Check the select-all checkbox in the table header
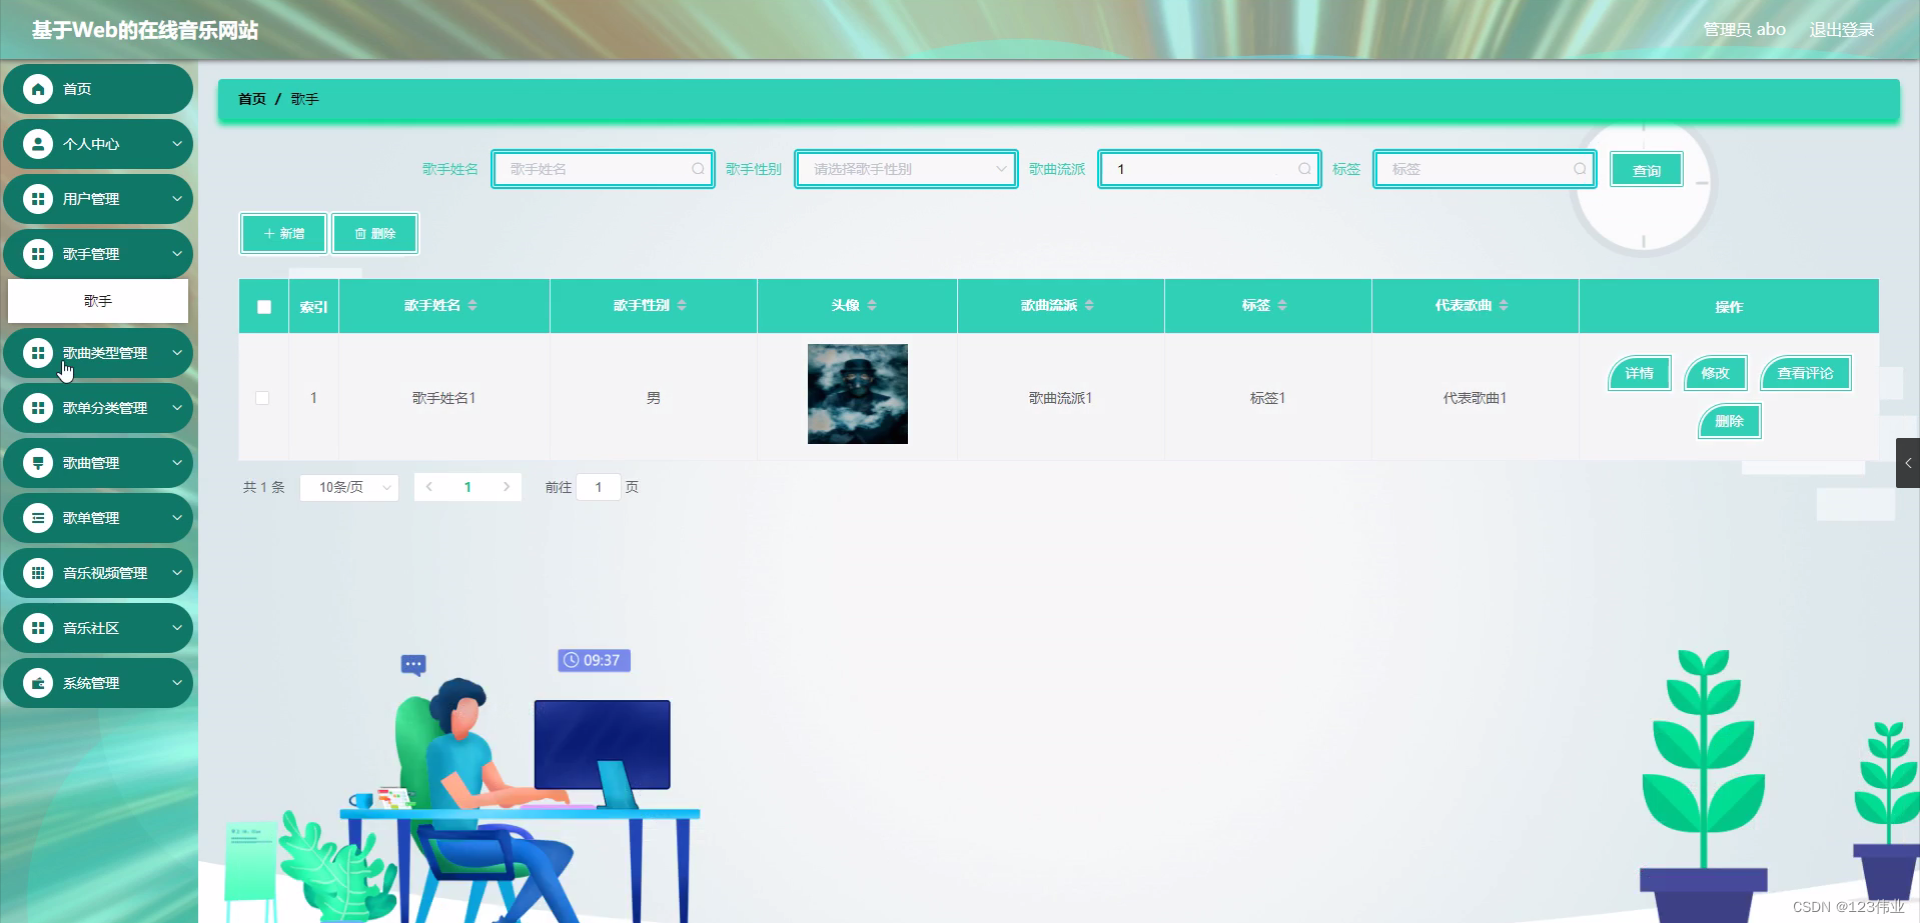The height and width of the screenshot is (923, 1920). 263,307
